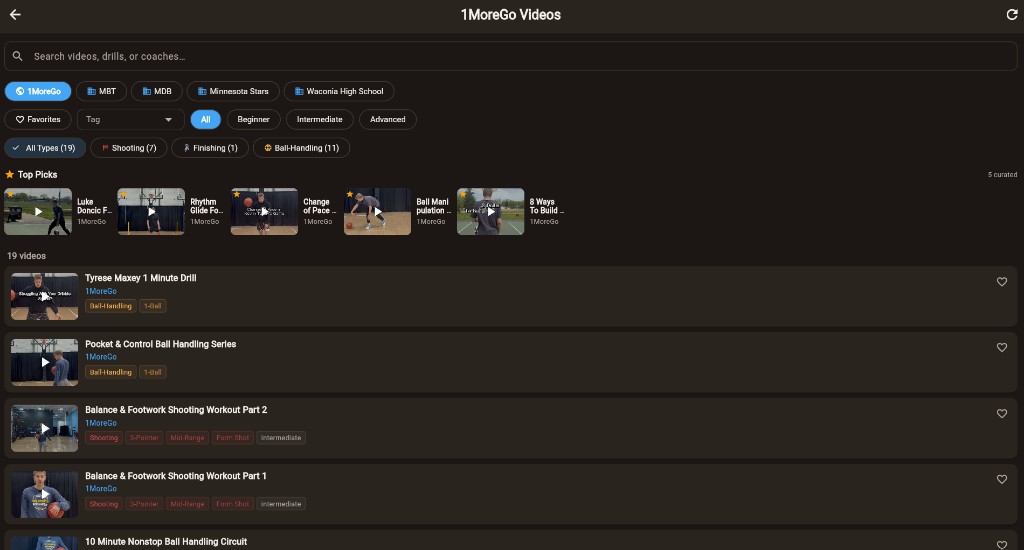
Task: Play the 8 Ways To Build thumbnail
Action: coord(490,212)
